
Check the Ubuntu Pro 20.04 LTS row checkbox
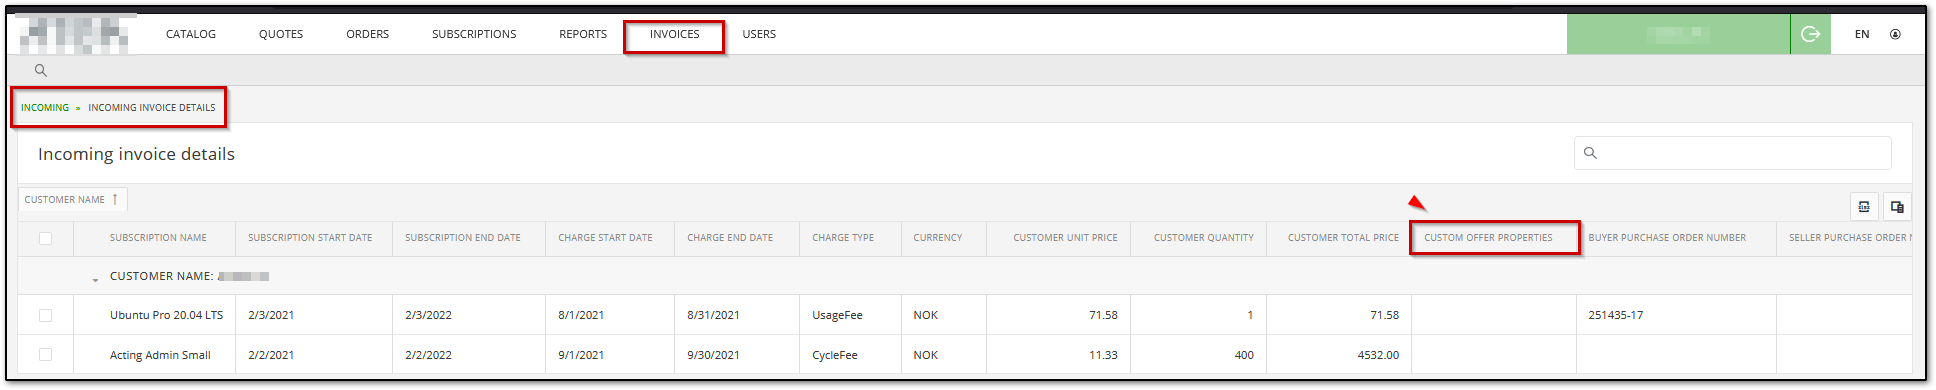point(45,315)
